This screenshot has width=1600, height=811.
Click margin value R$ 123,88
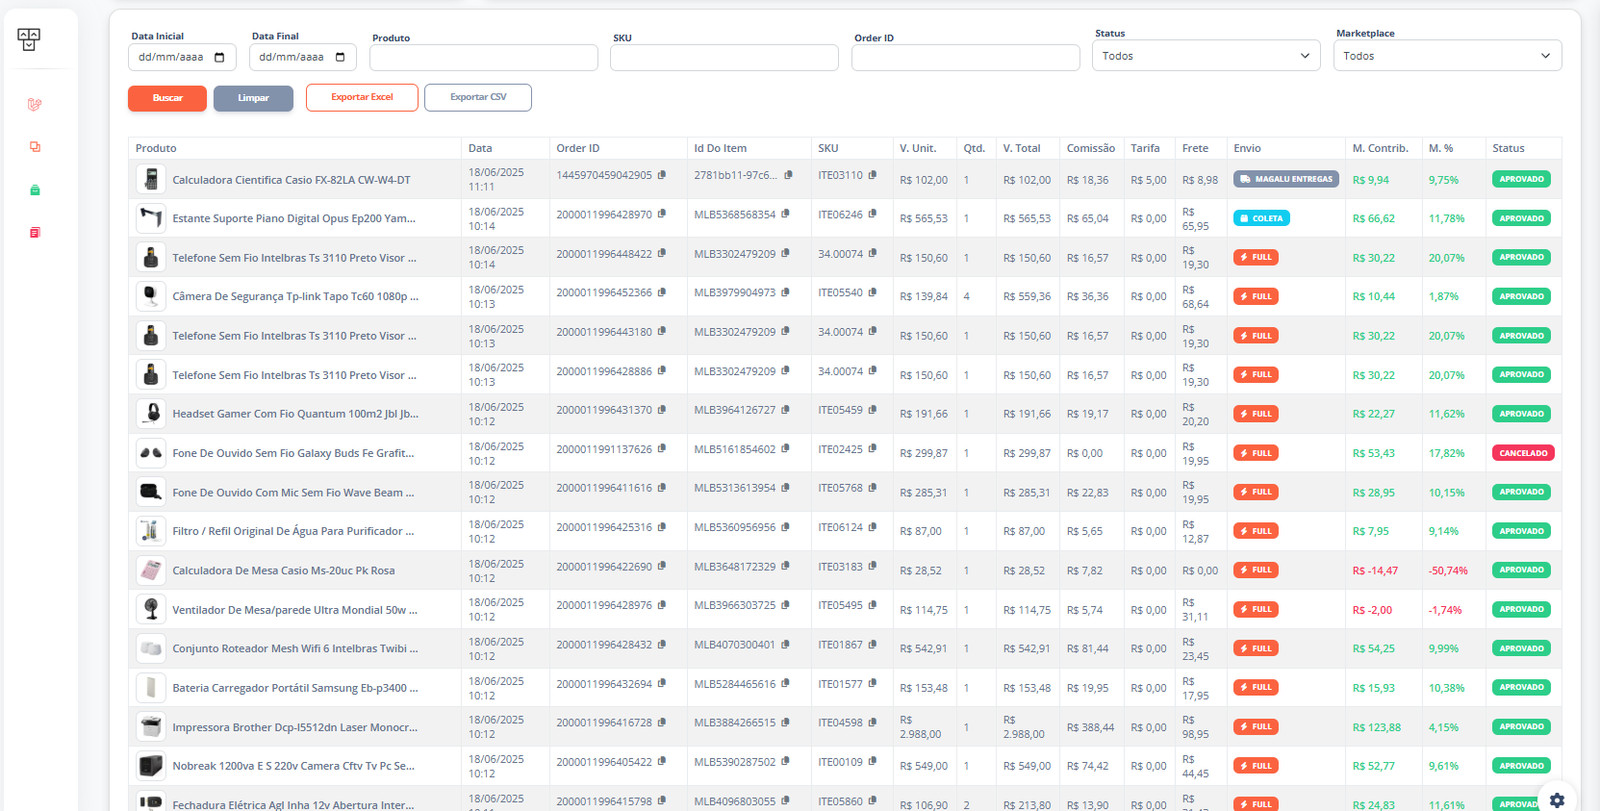[1376, 727]
